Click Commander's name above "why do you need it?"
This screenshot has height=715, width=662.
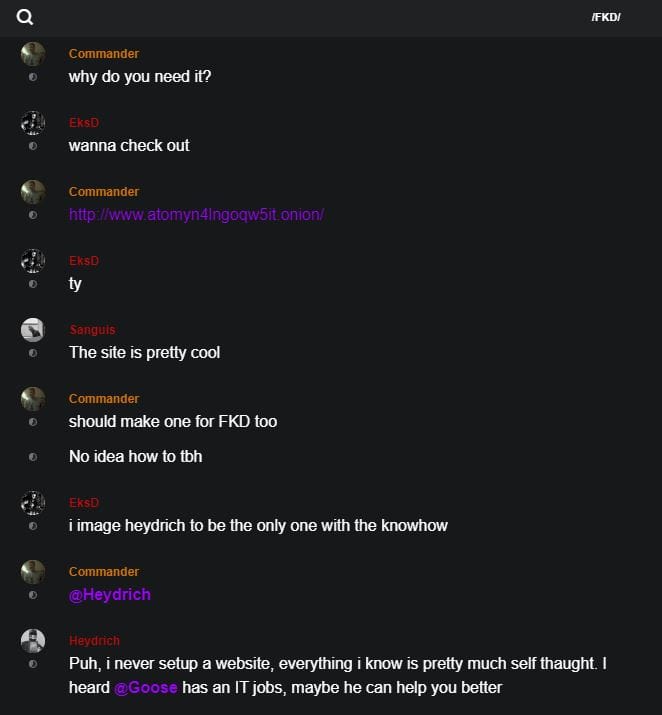point(104,54)
